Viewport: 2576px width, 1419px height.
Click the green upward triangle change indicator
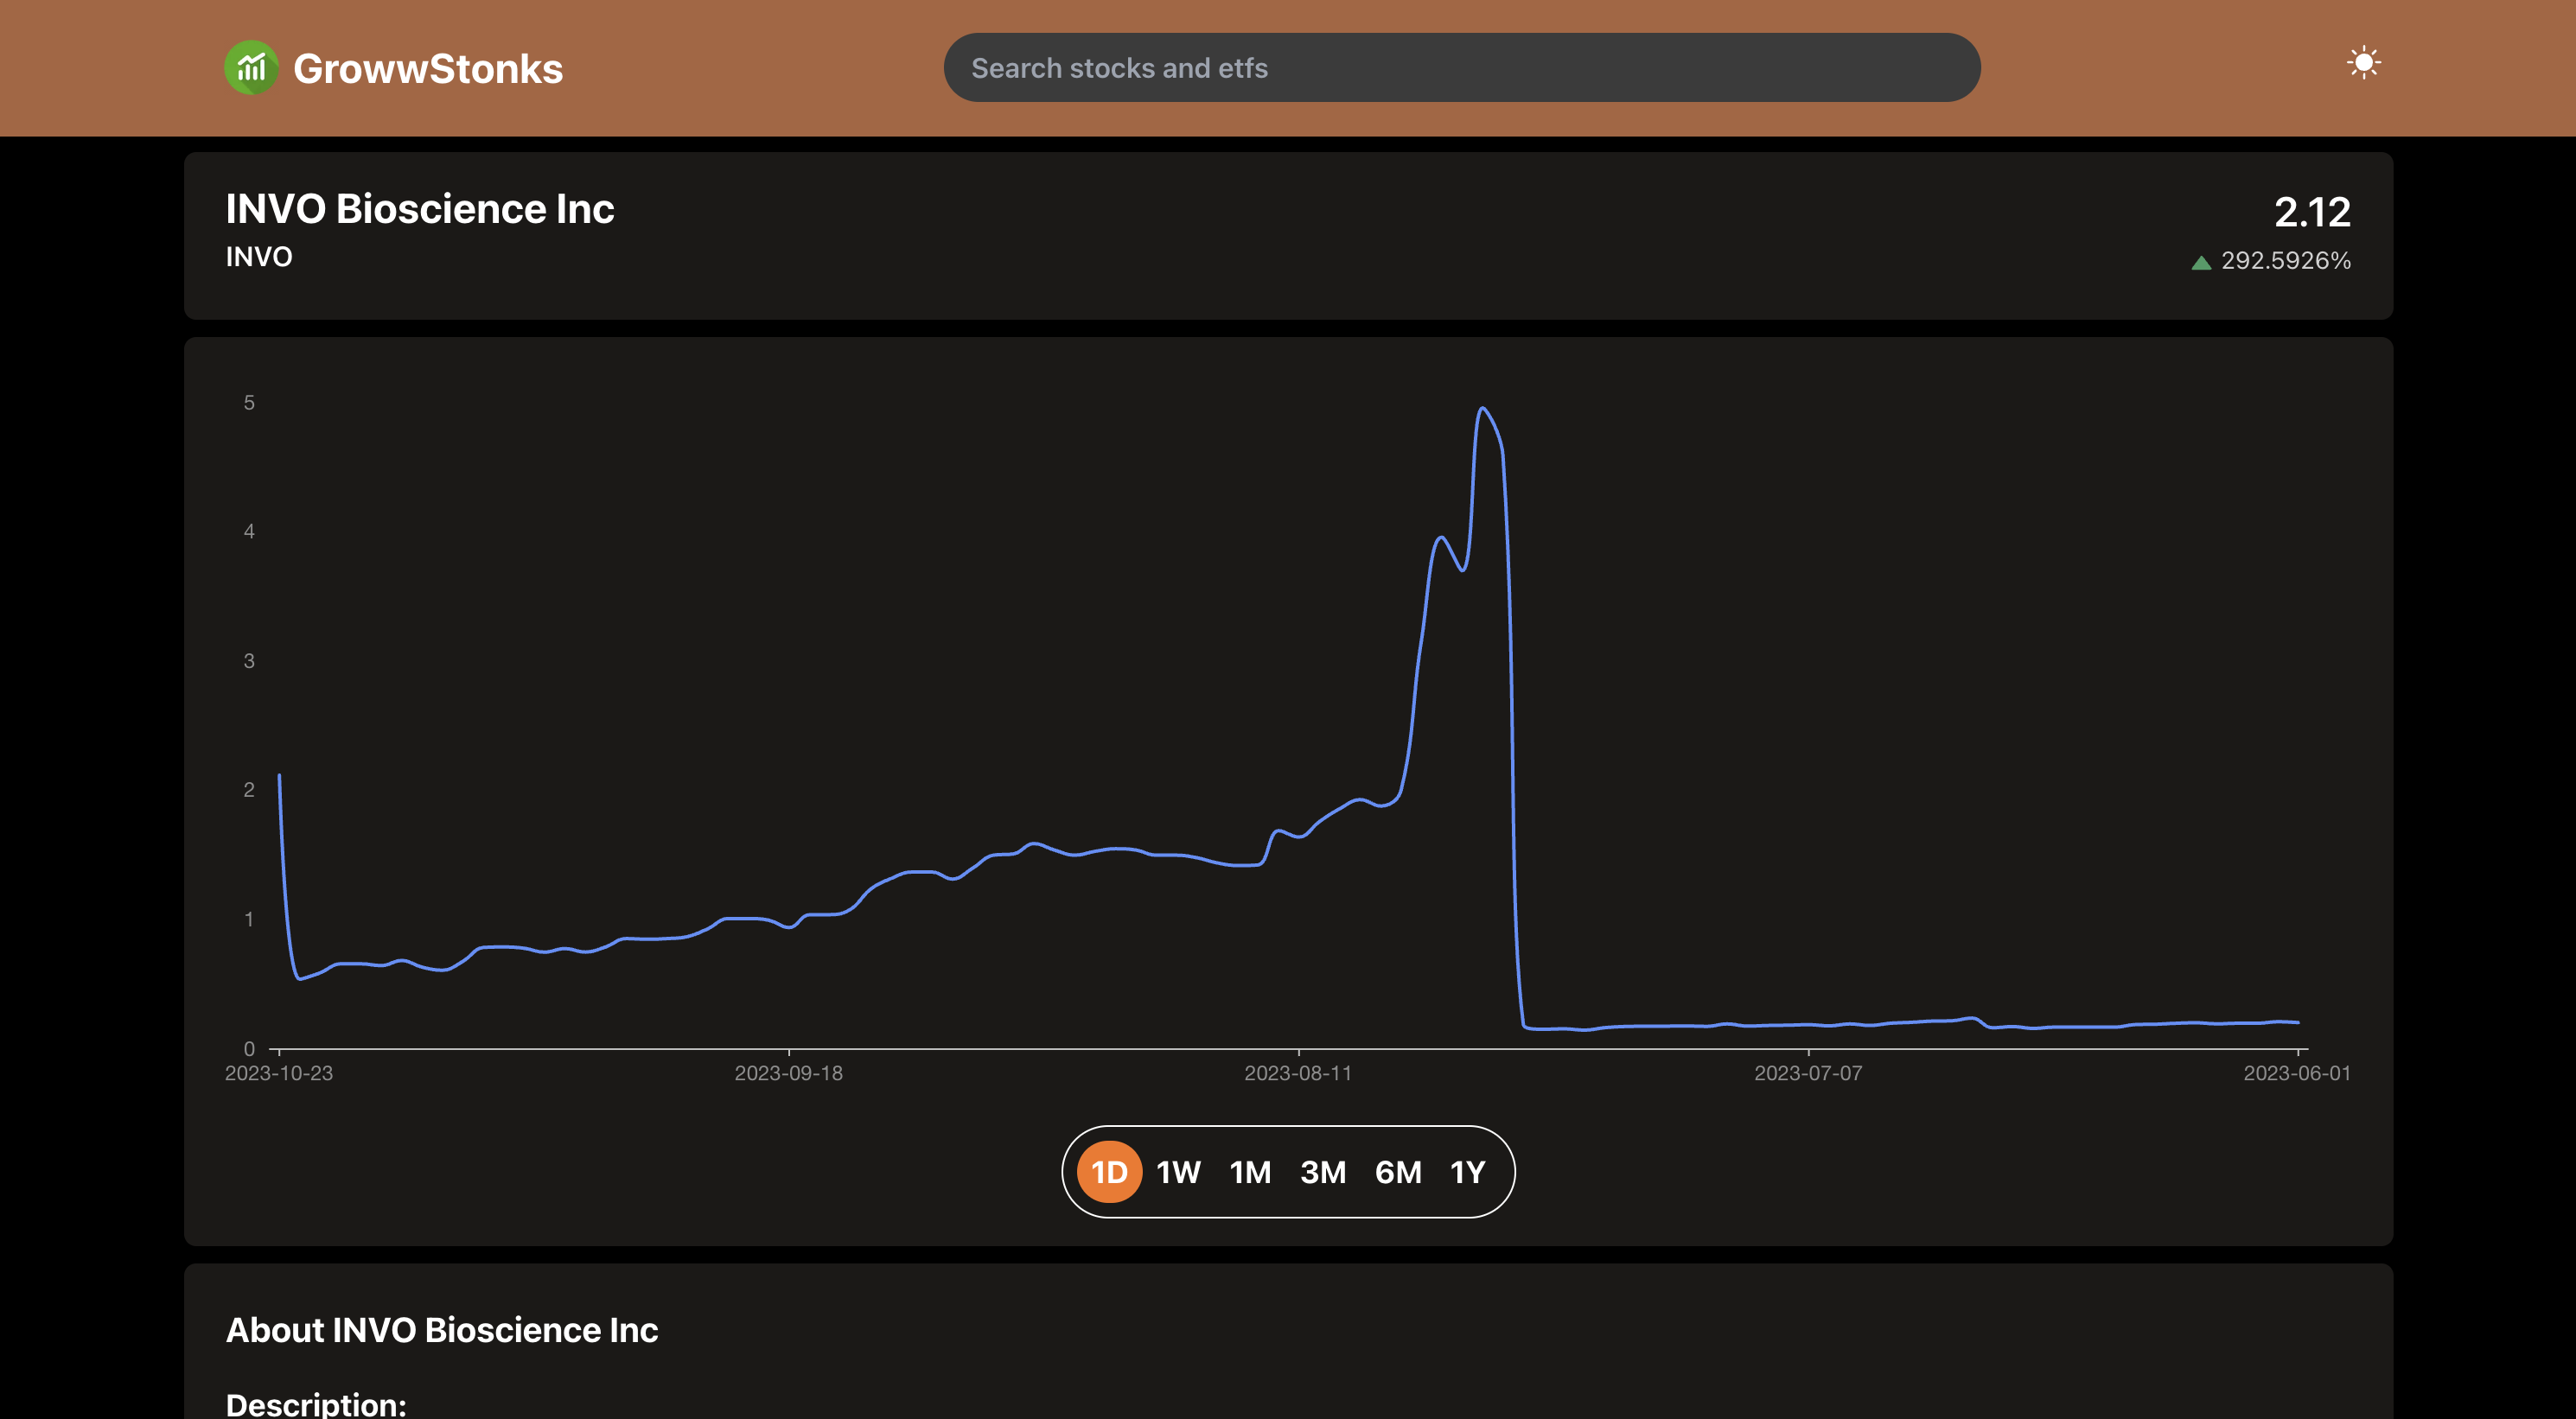coord(2200,263)
